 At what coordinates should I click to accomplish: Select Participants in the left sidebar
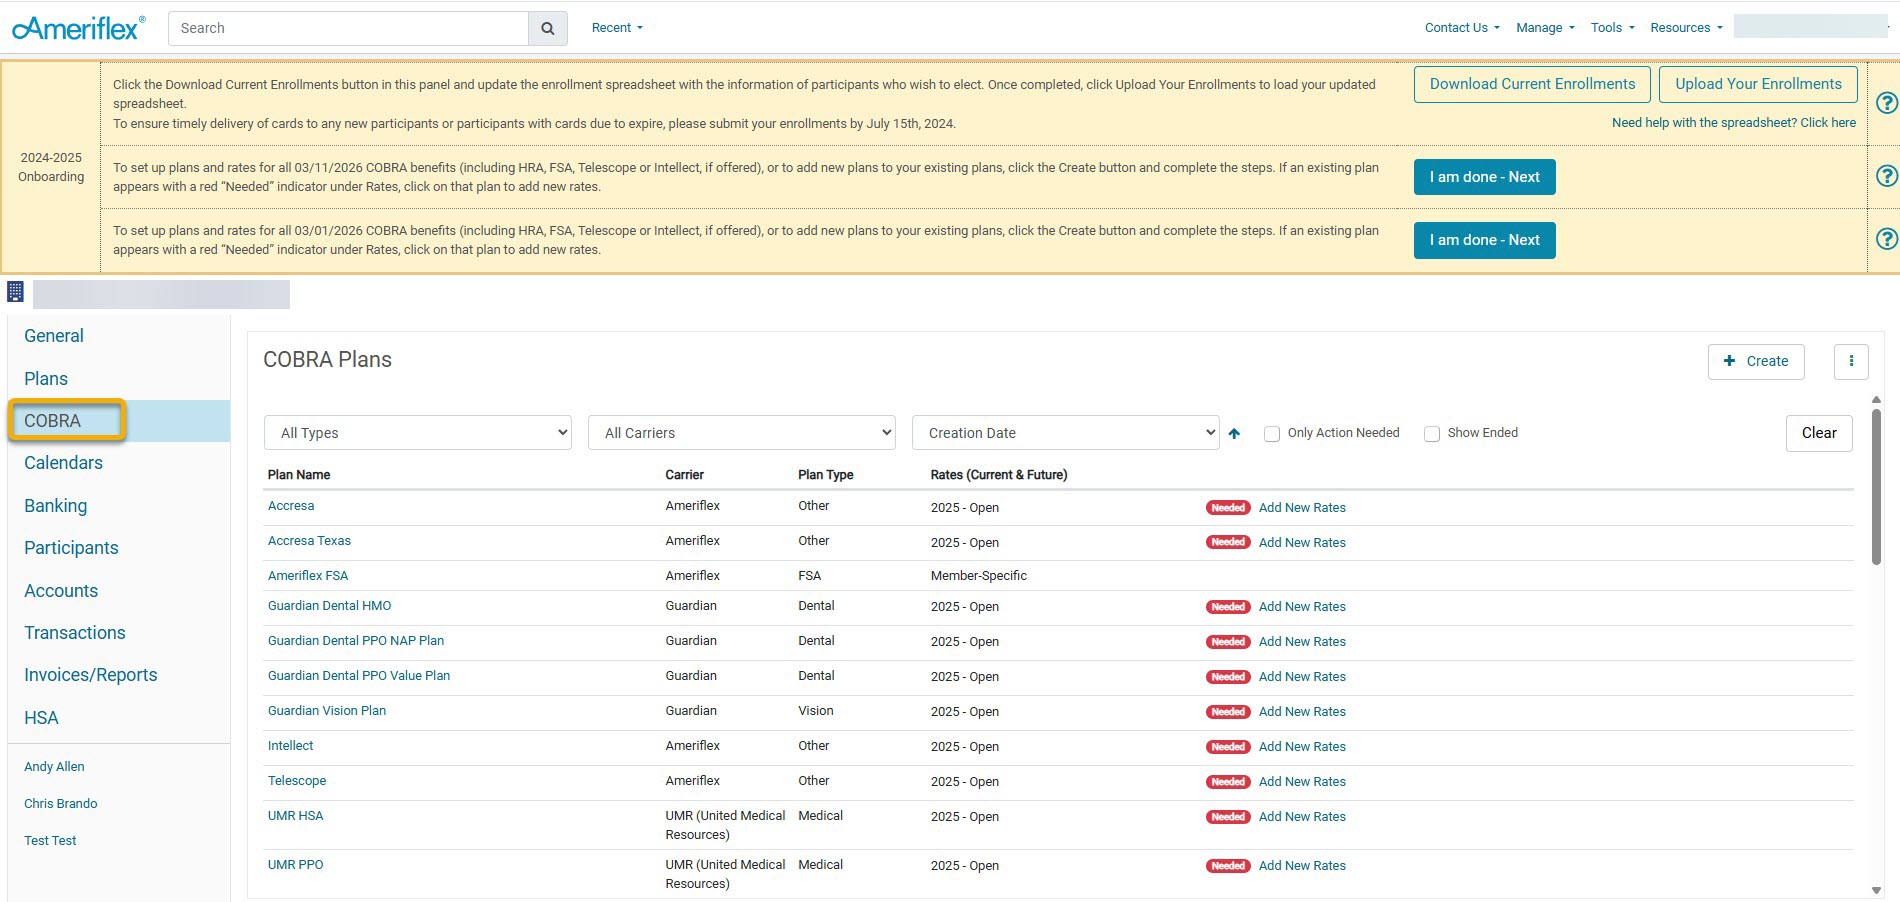click(71, 548)
